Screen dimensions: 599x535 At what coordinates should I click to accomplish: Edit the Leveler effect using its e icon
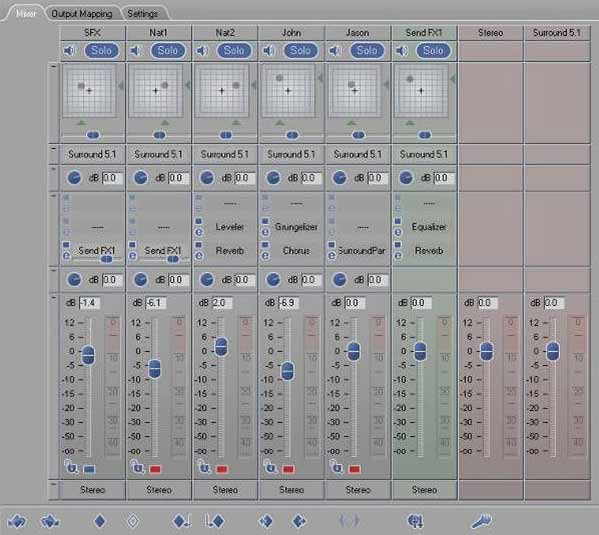[199, 232]
